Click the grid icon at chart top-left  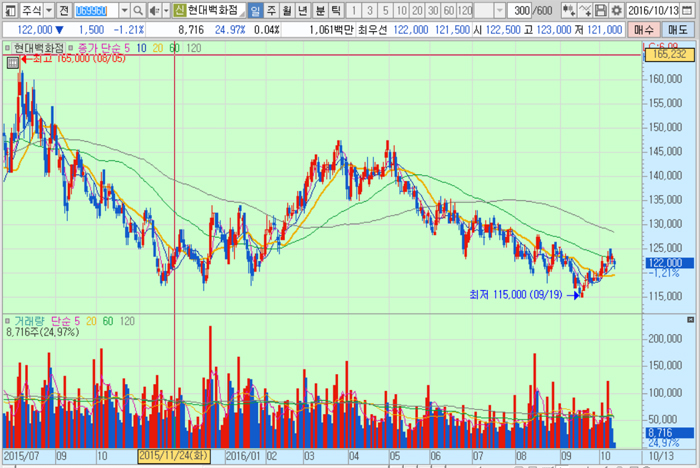(x=12, y=62)
